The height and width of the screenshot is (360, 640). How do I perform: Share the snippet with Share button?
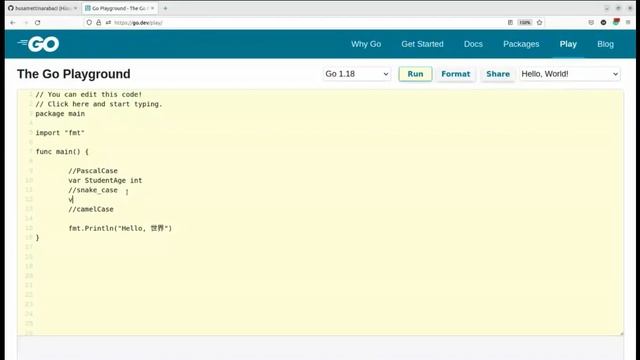pos(498,74)
